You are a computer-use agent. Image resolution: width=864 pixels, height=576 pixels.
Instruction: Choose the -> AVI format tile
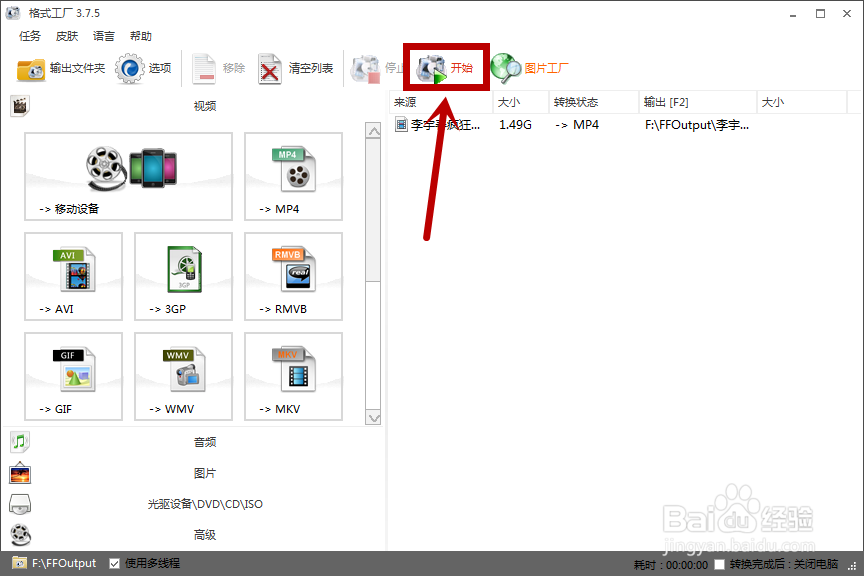tap(73, 276)
